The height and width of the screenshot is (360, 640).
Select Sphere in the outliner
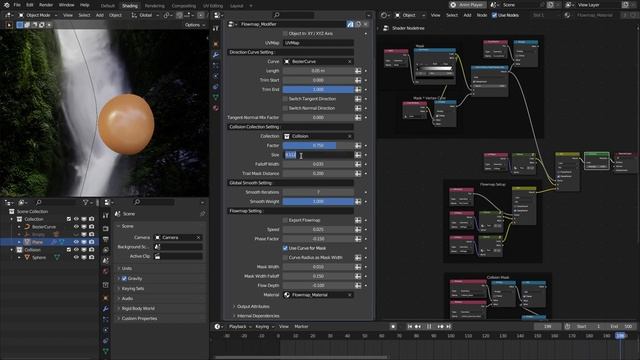click(39, 258)
